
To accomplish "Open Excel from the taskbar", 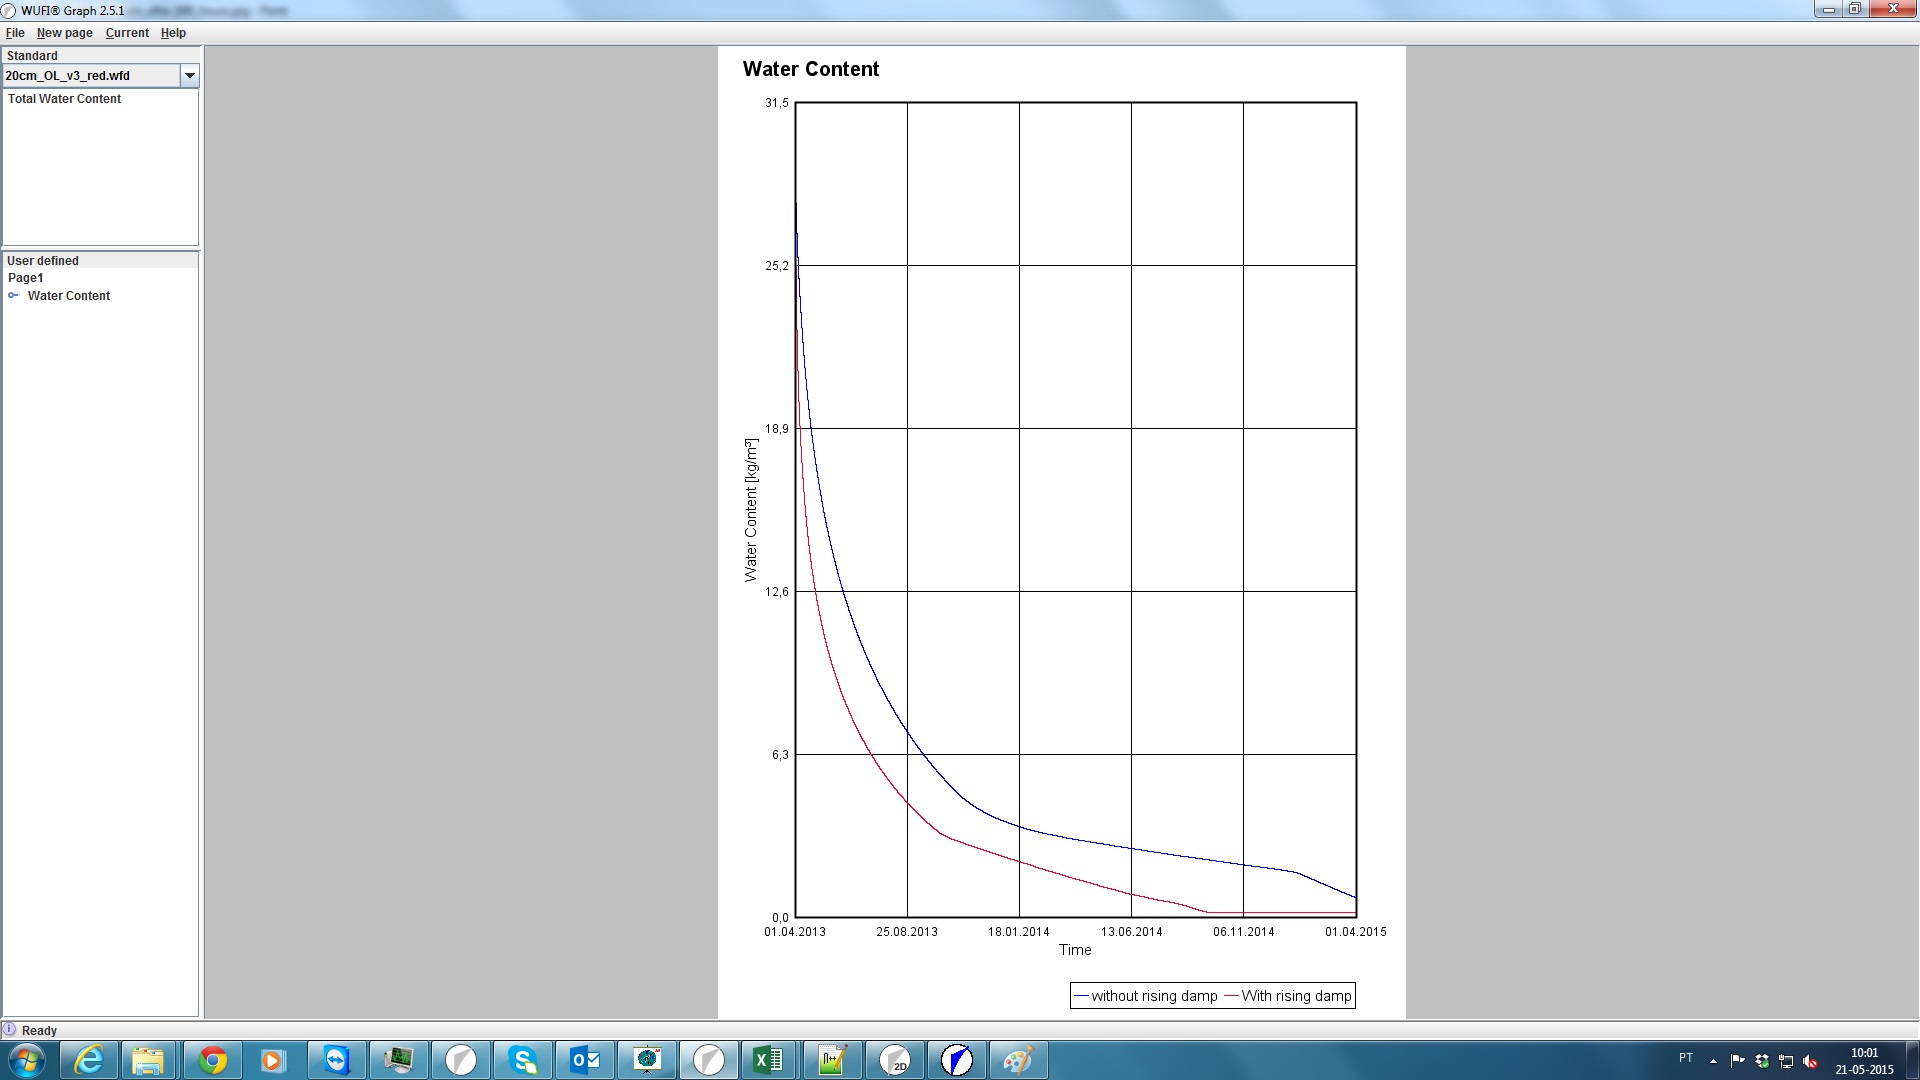I will click(x=769, y=1060).
